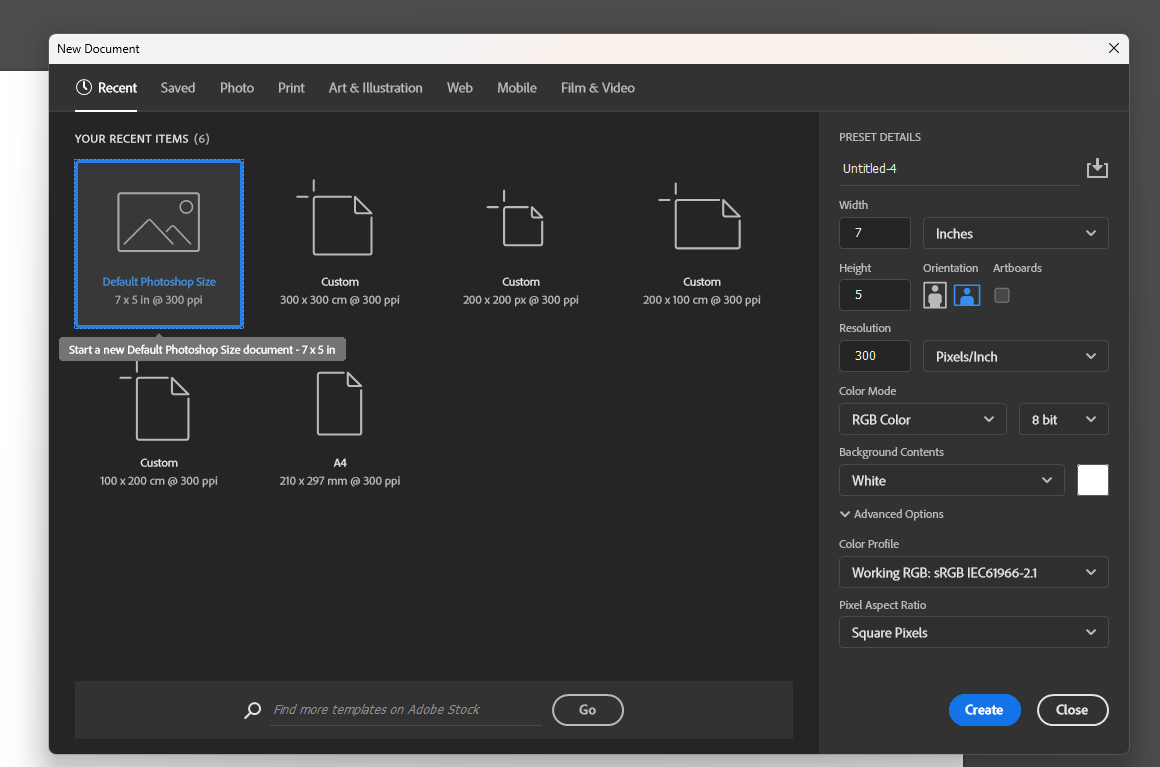Open the Art & Illustration tab
This screenshot has height=767, width=1160.
375,88
